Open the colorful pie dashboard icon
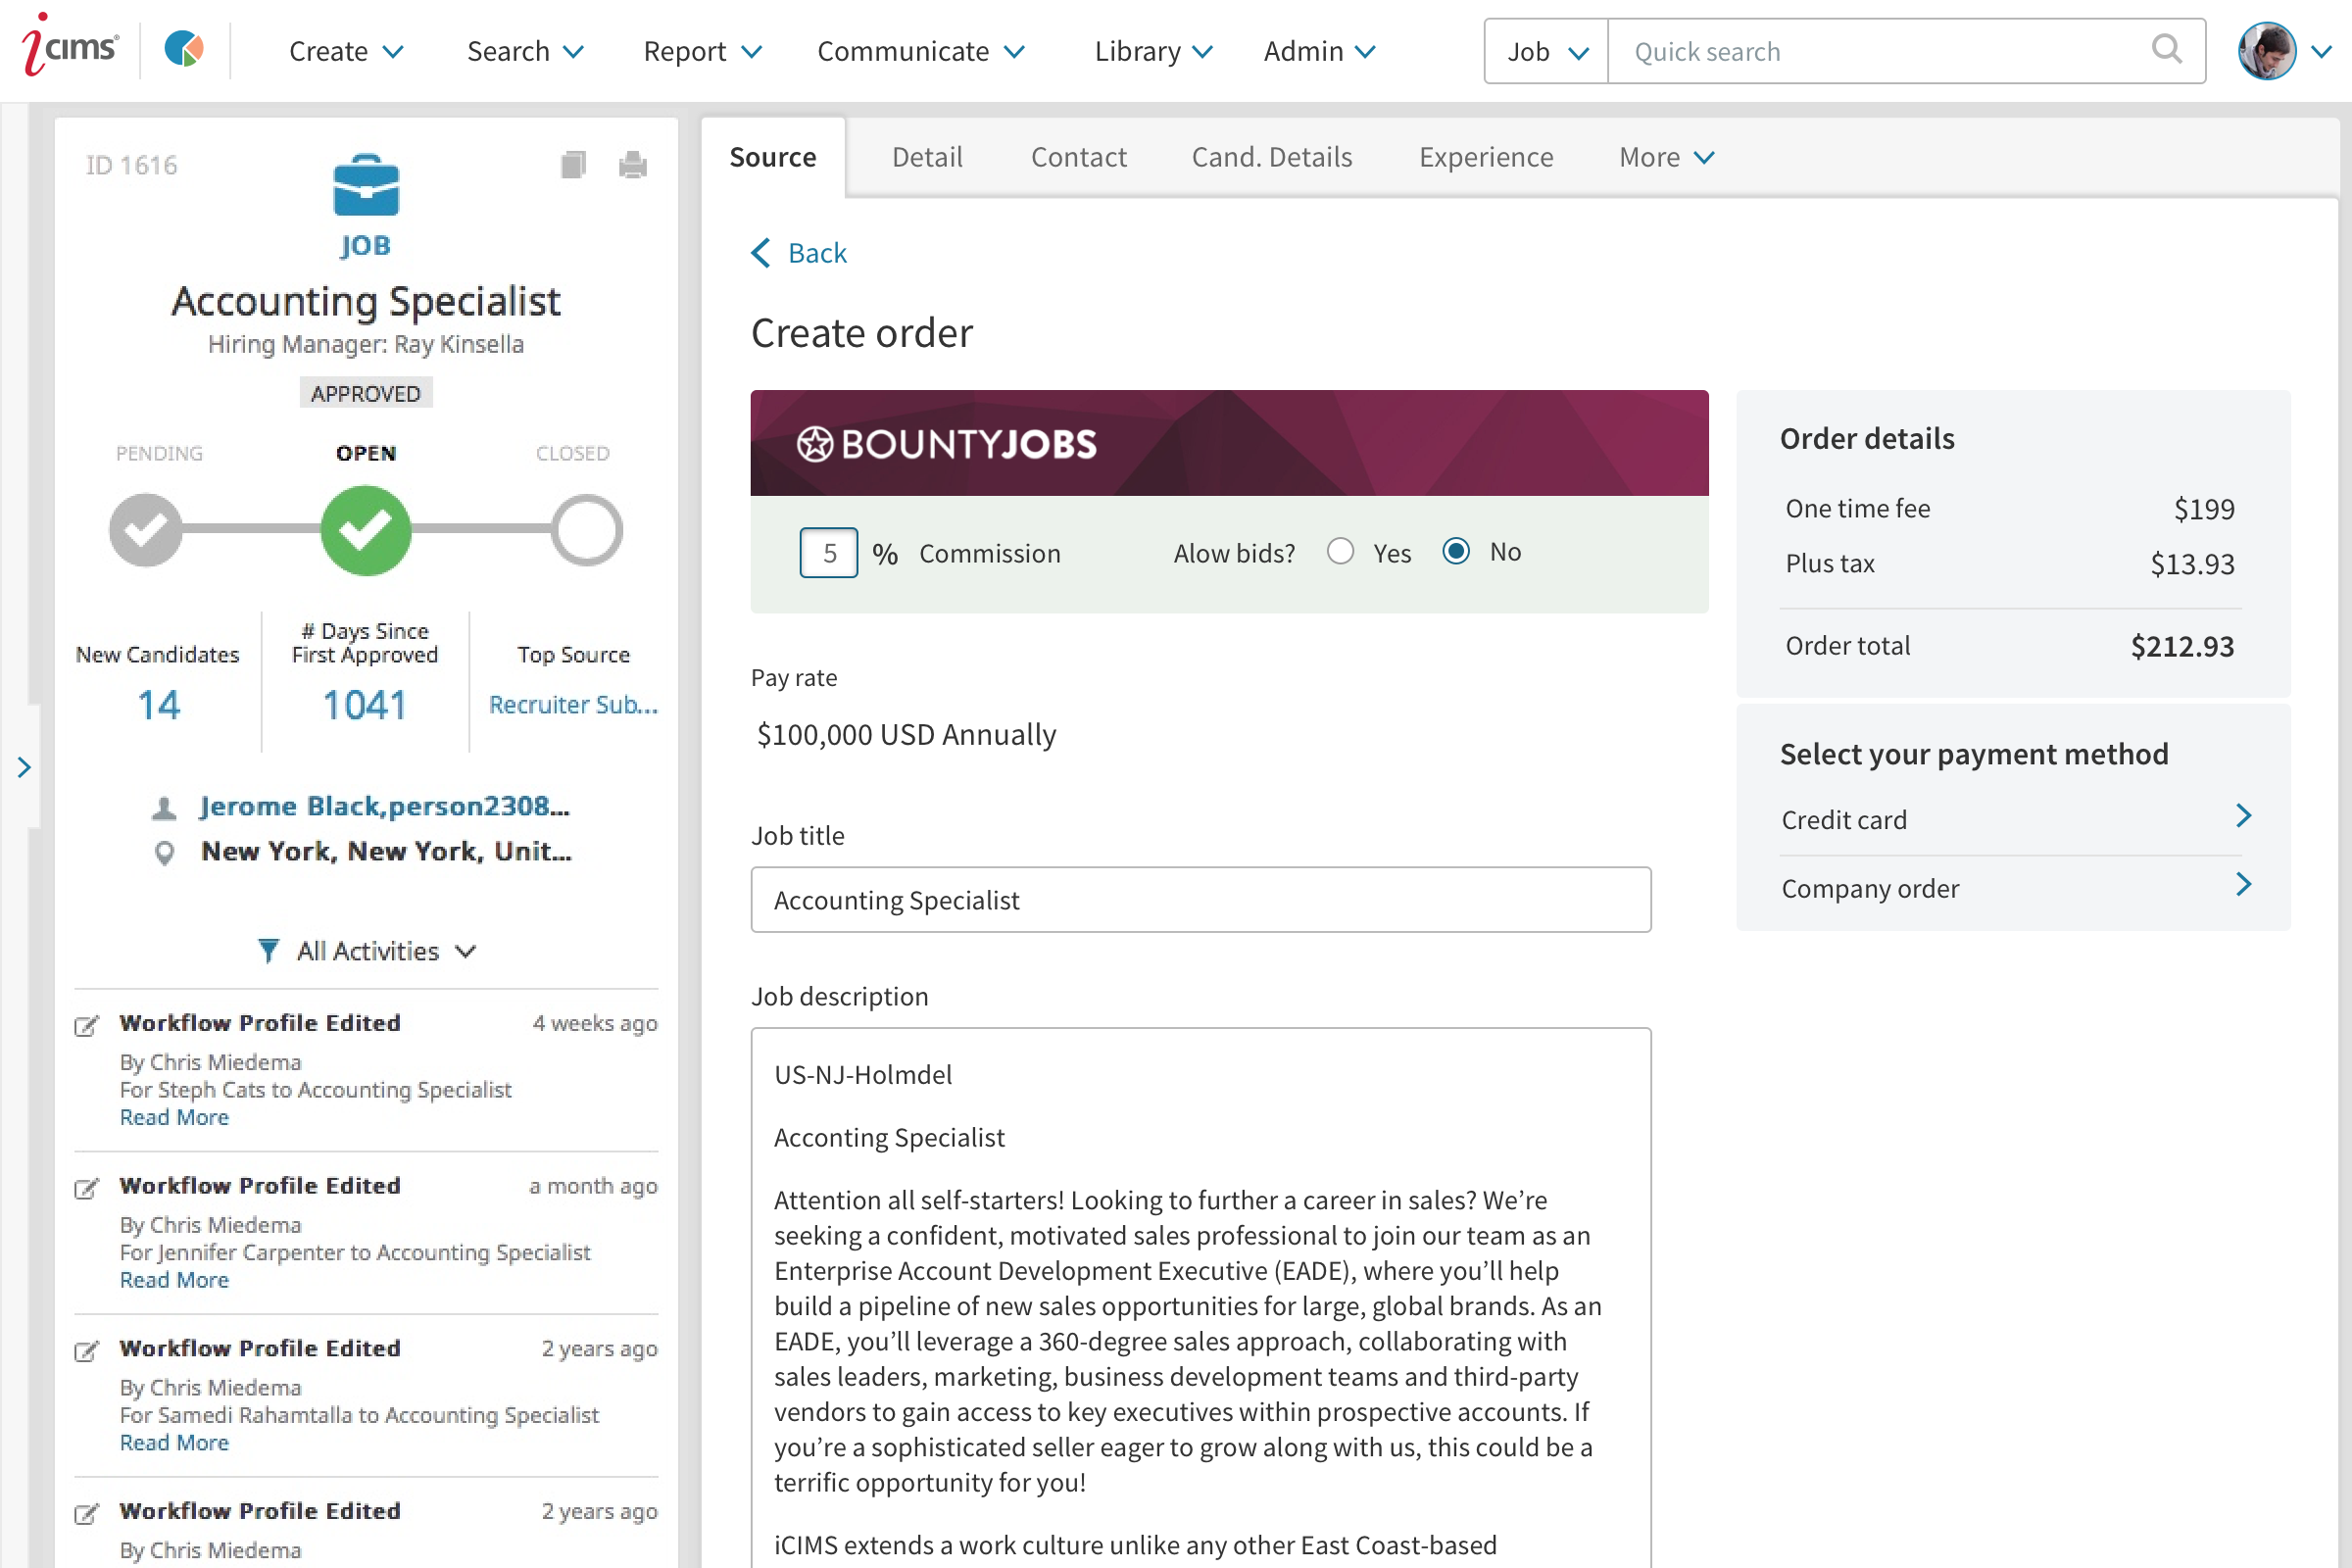2352x1568 pixels. coord(184,49)
